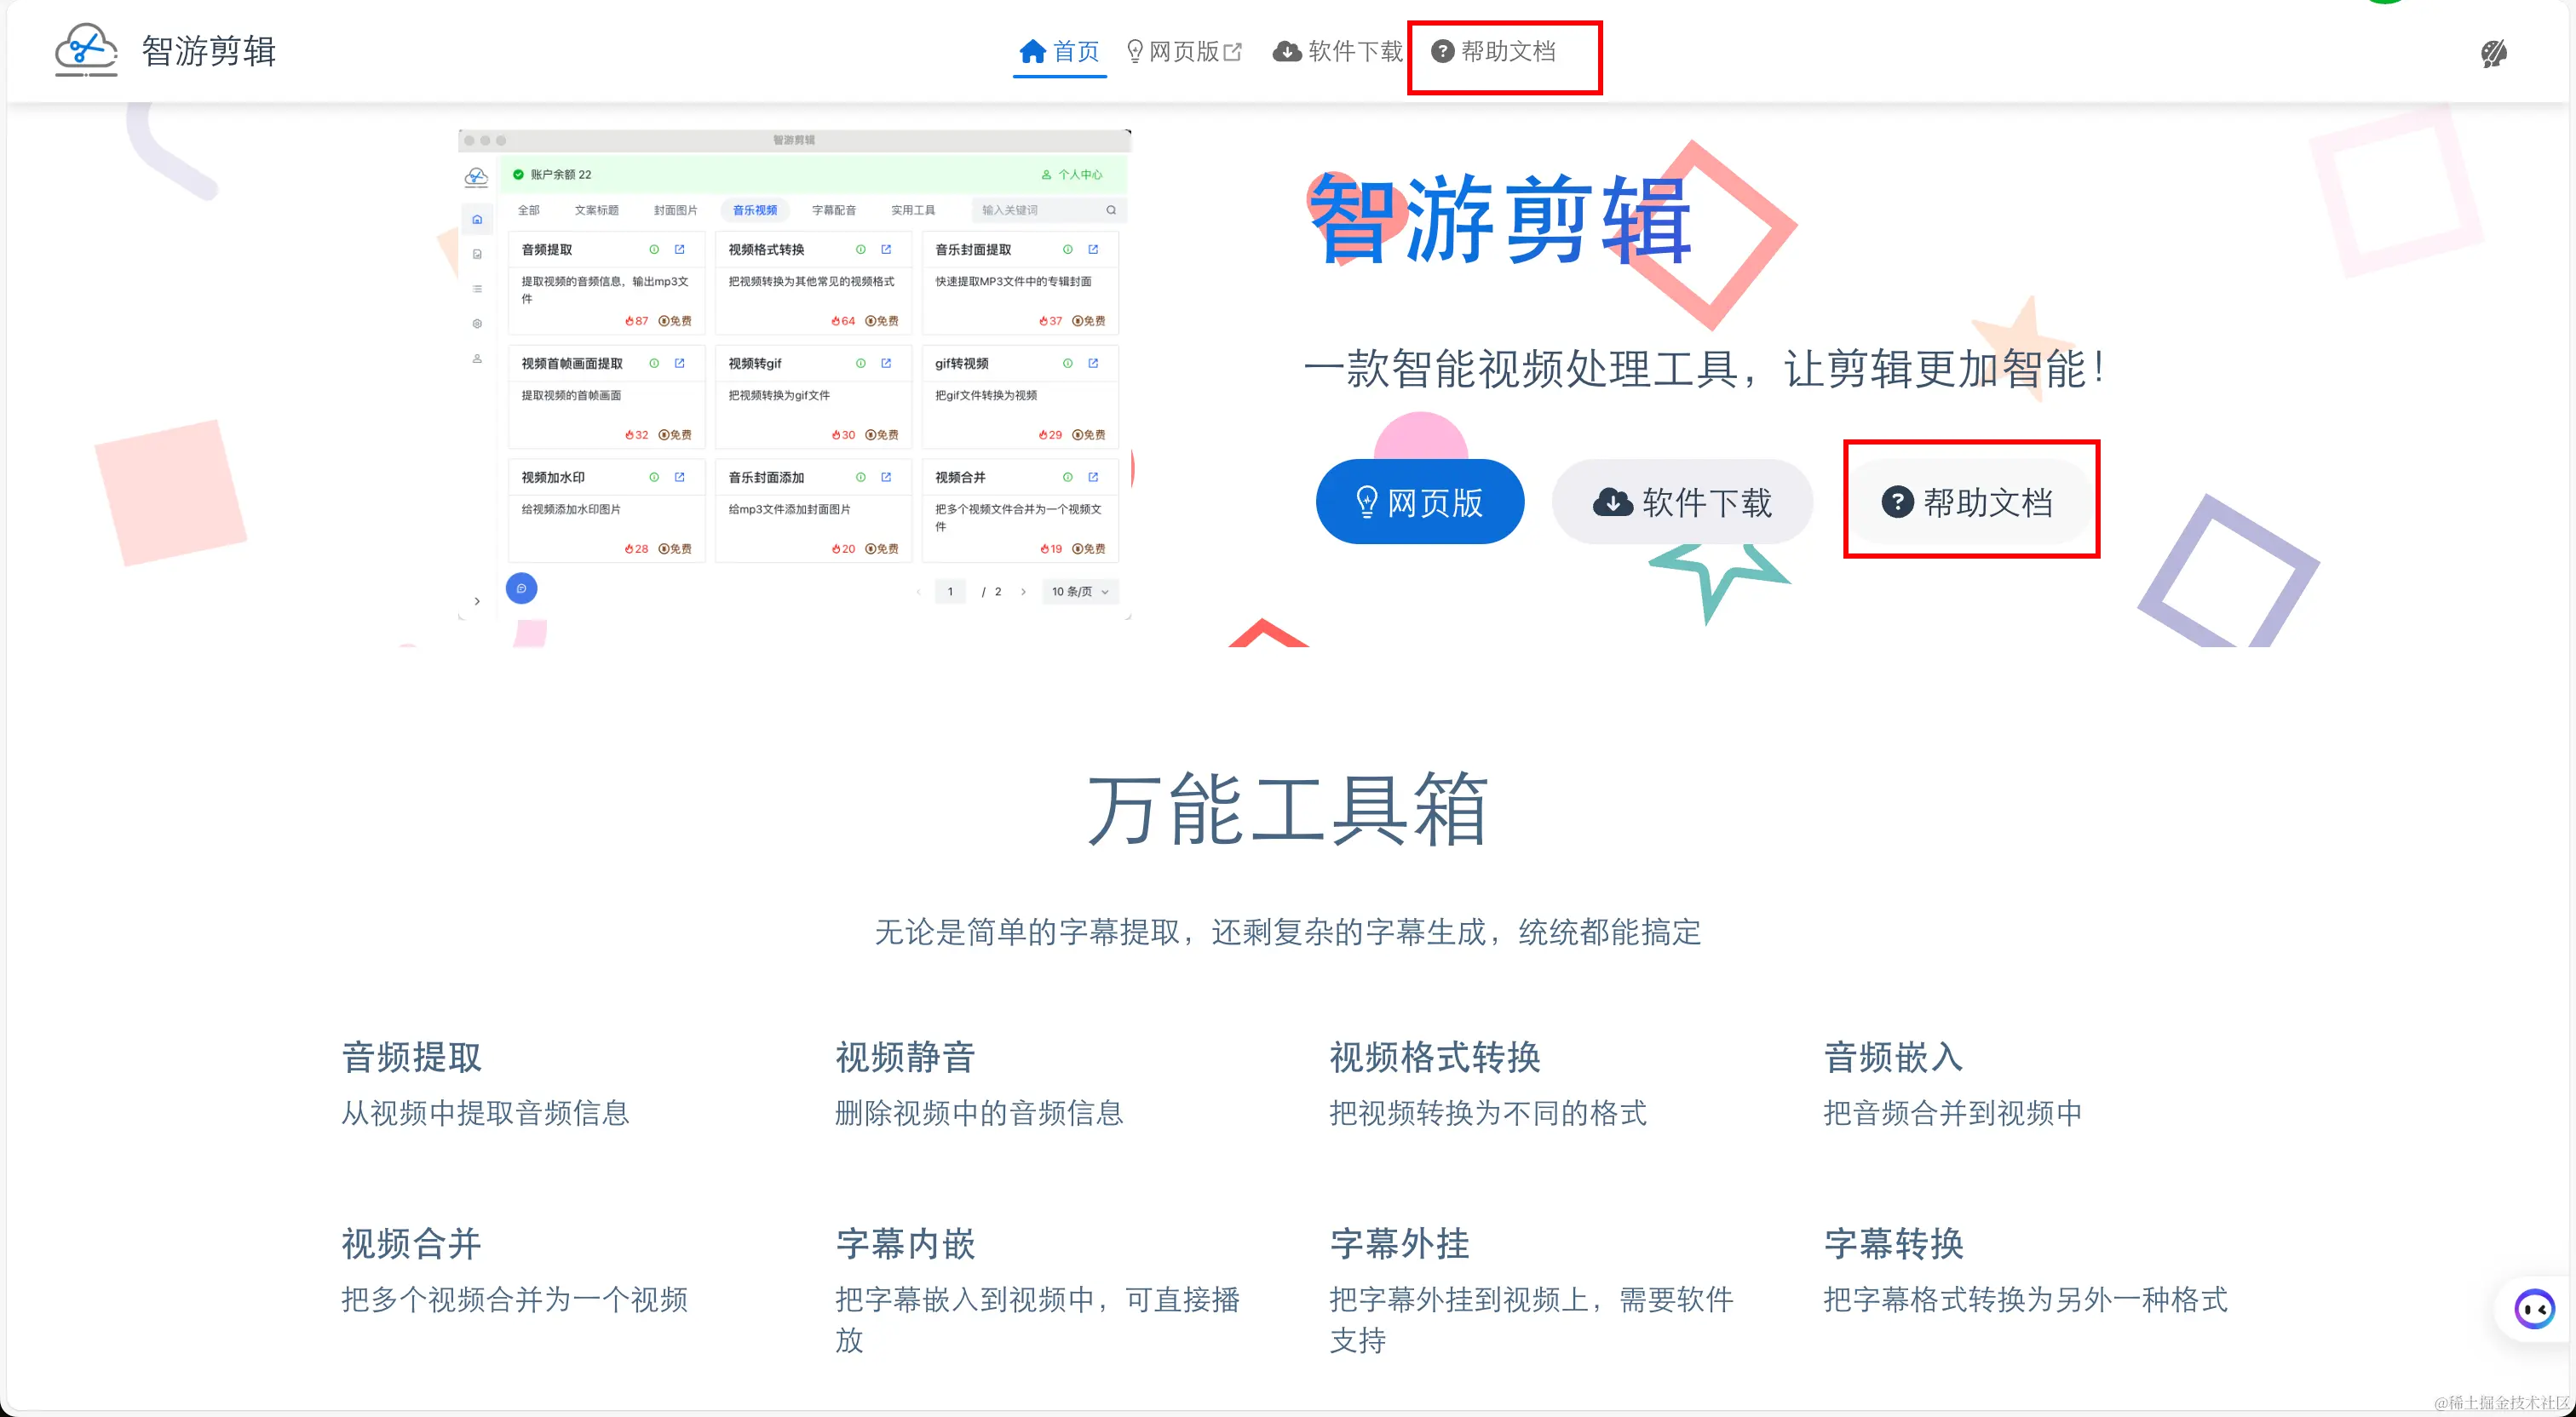Click the list icon in app sidebar
Viewport: 2576px width, 1417px height.
(477, 289)
